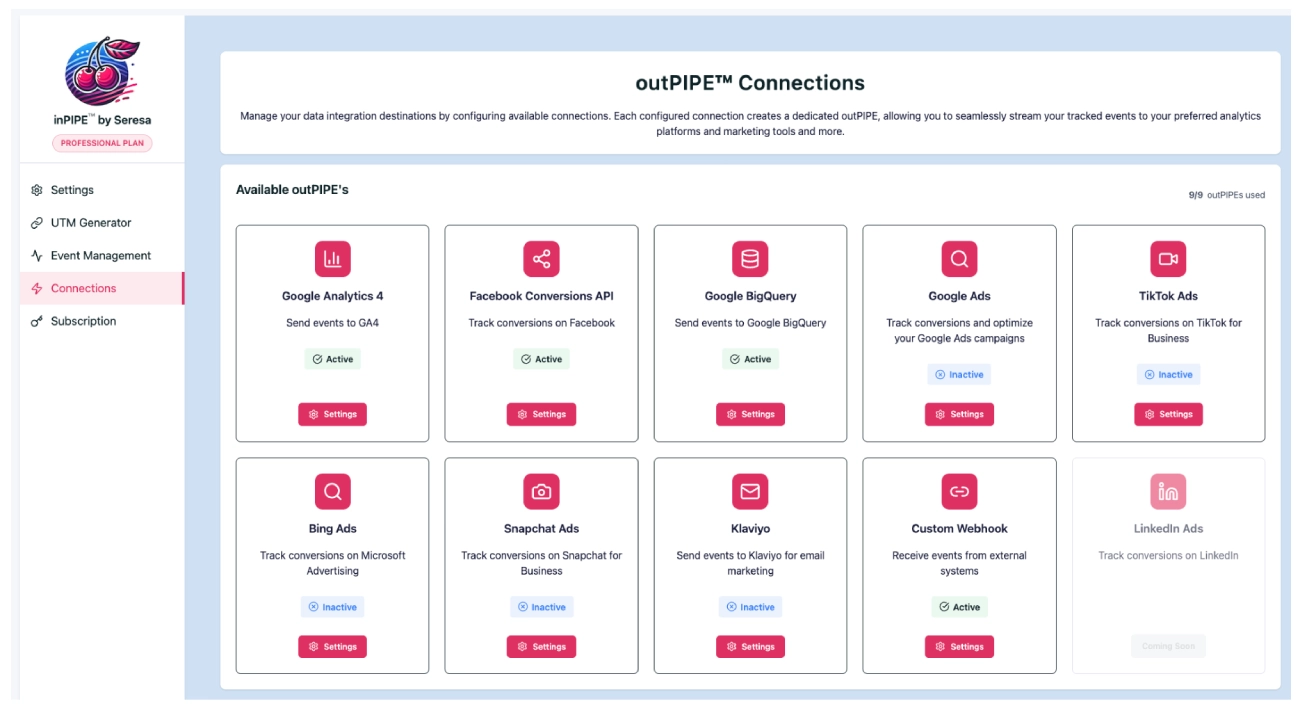
Task: Click the 'Track conversions on Facebook' description
Action: [x=541, y=323]
